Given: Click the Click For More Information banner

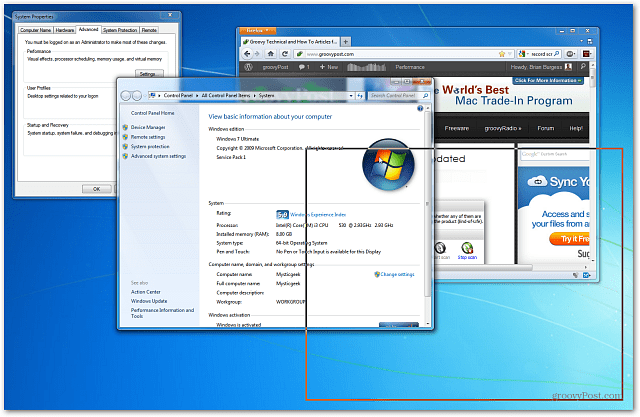Looking at the screenshot, I should click(548, 80).
